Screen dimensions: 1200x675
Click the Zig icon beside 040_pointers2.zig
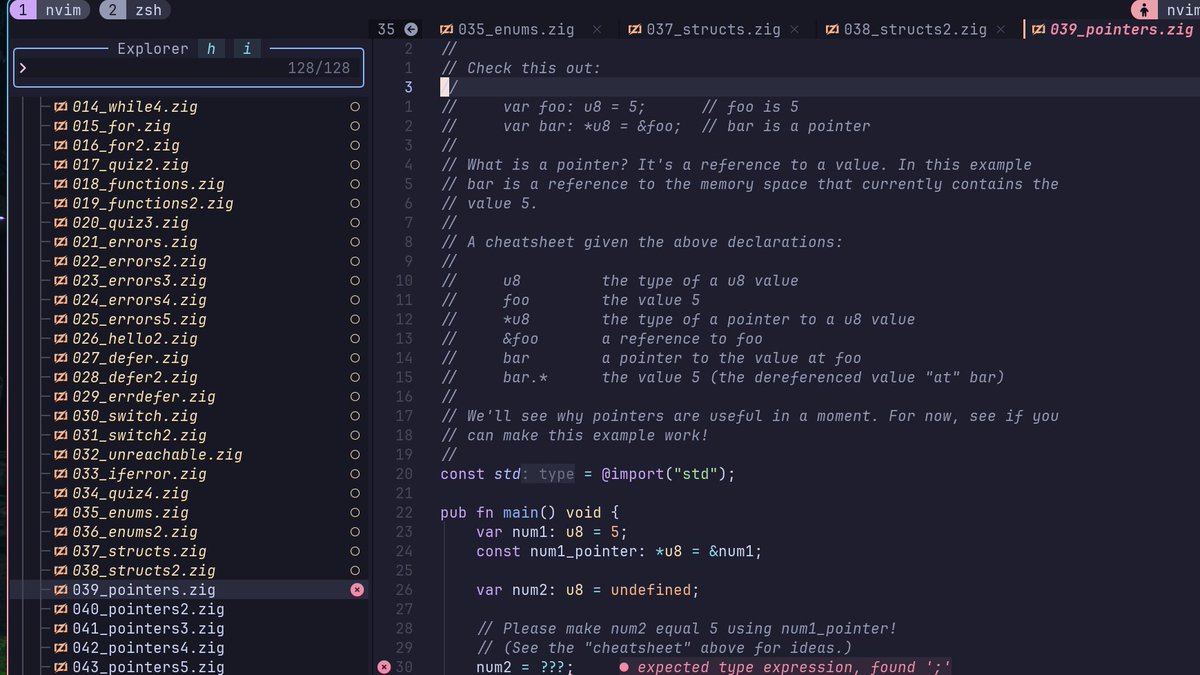[61, 609]
